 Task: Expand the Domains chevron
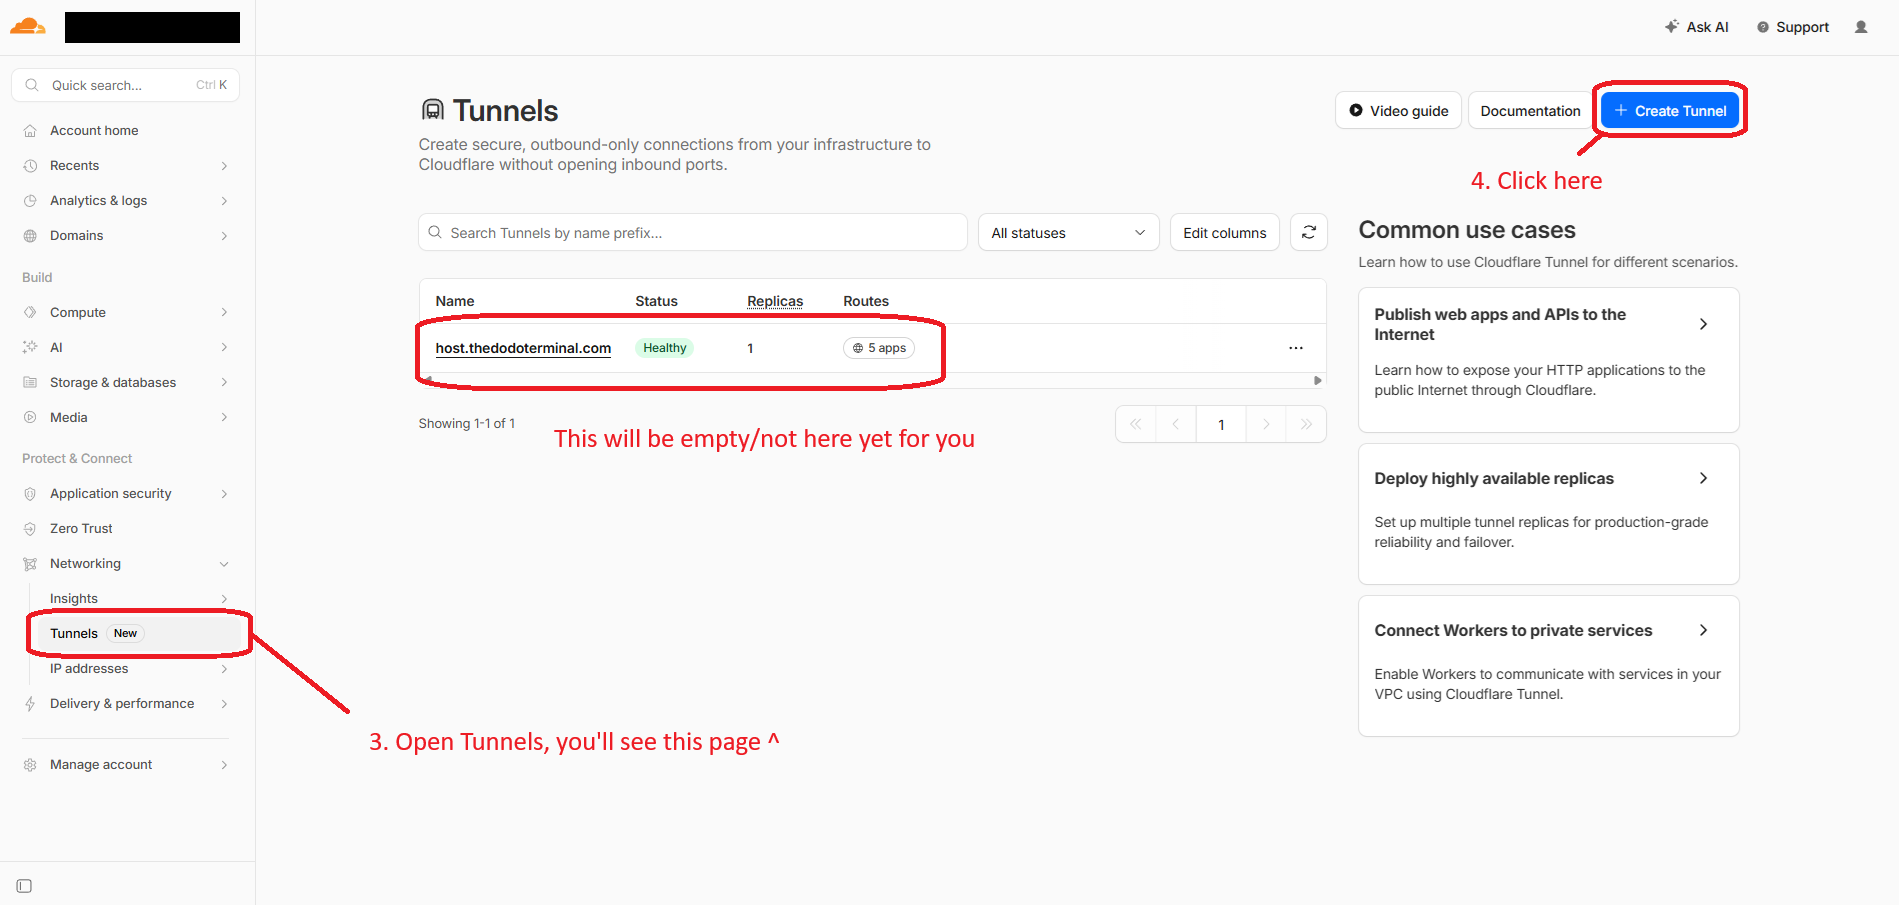[x=224, y=236]
